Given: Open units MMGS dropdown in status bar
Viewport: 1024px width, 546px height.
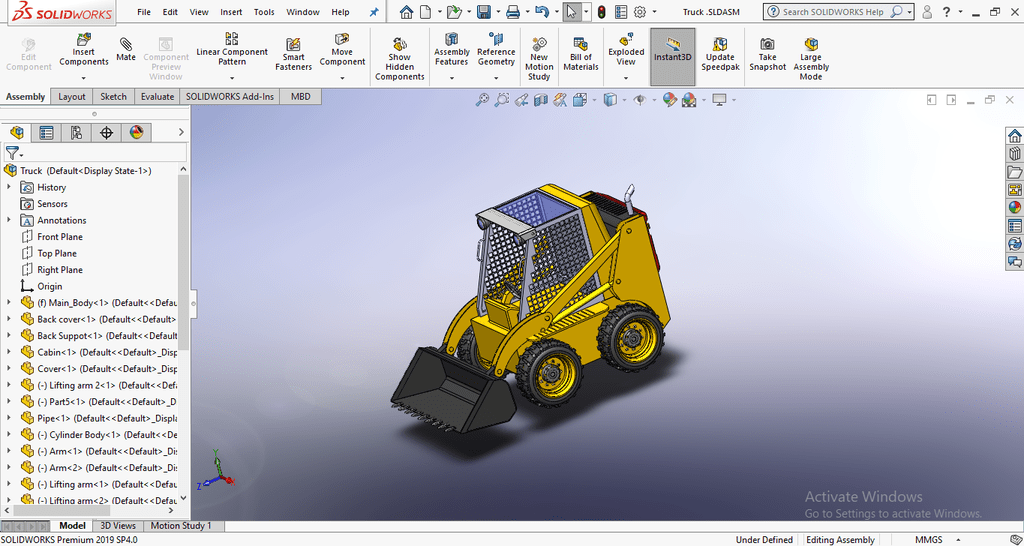Looking at the screenshot, I should click(x=958, y=539).
